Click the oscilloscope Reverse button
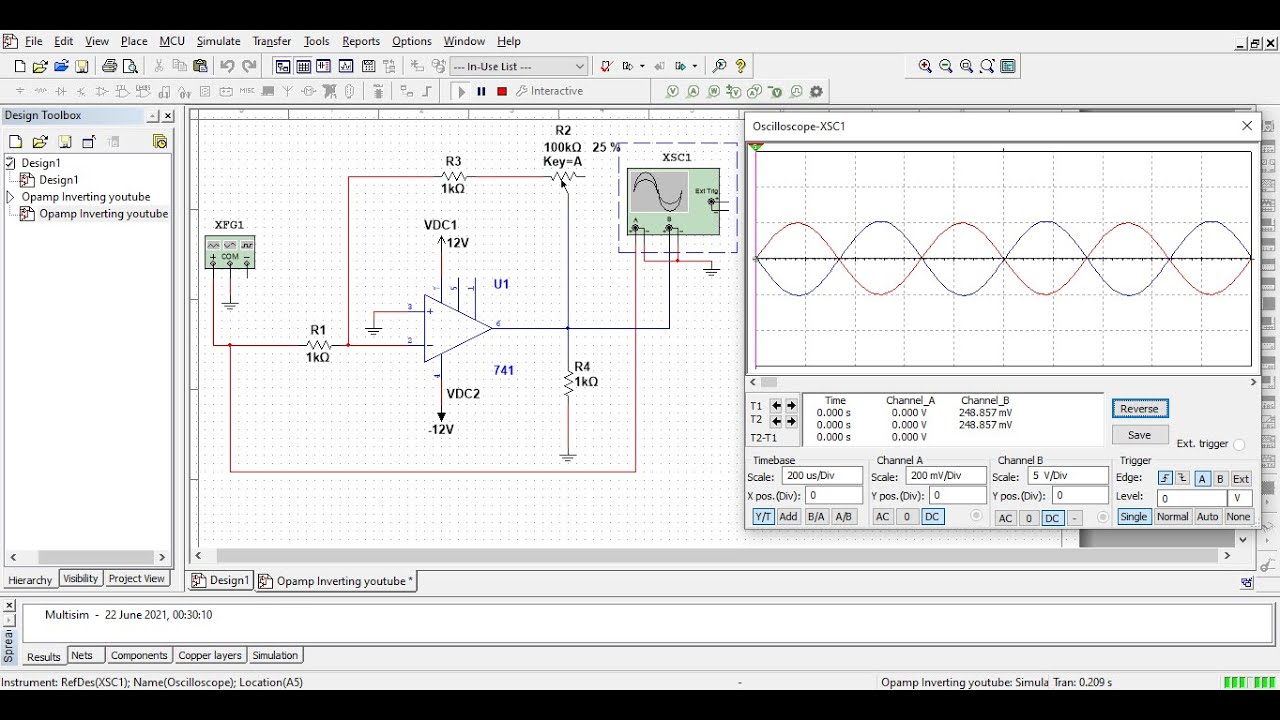The width and height of the screenshot is (1280, 720). pyautogui.click(x=1139, y=408)
